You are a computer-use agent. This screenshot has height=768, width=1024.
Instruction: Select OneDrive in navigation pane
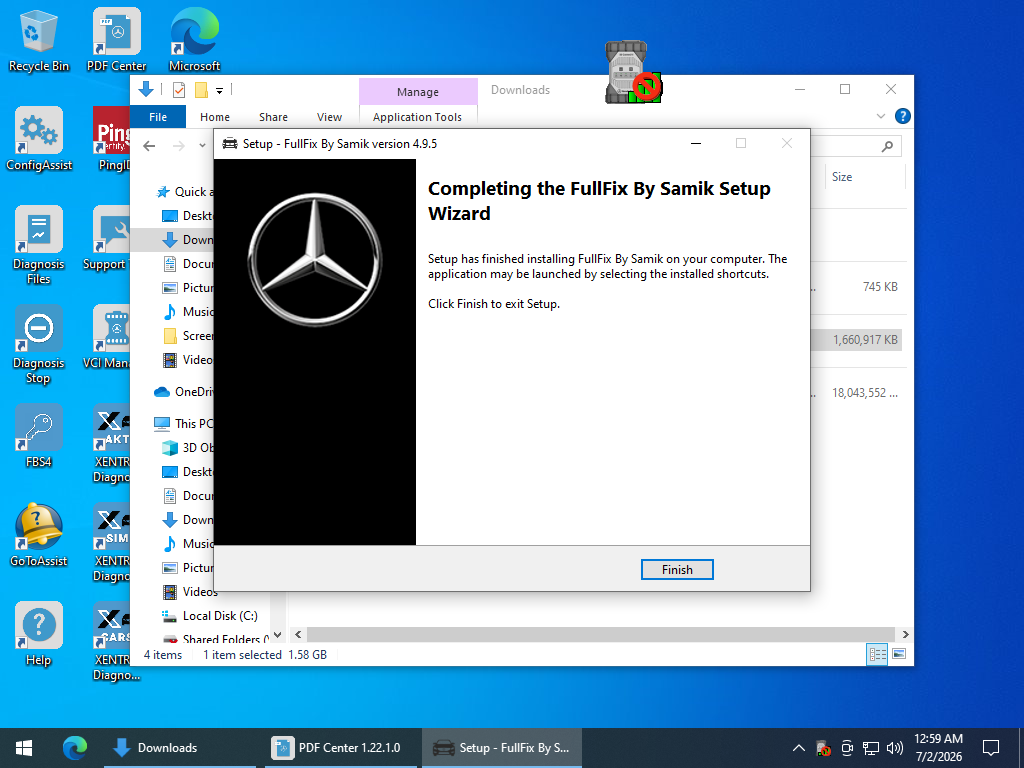(x=184, y=392)
